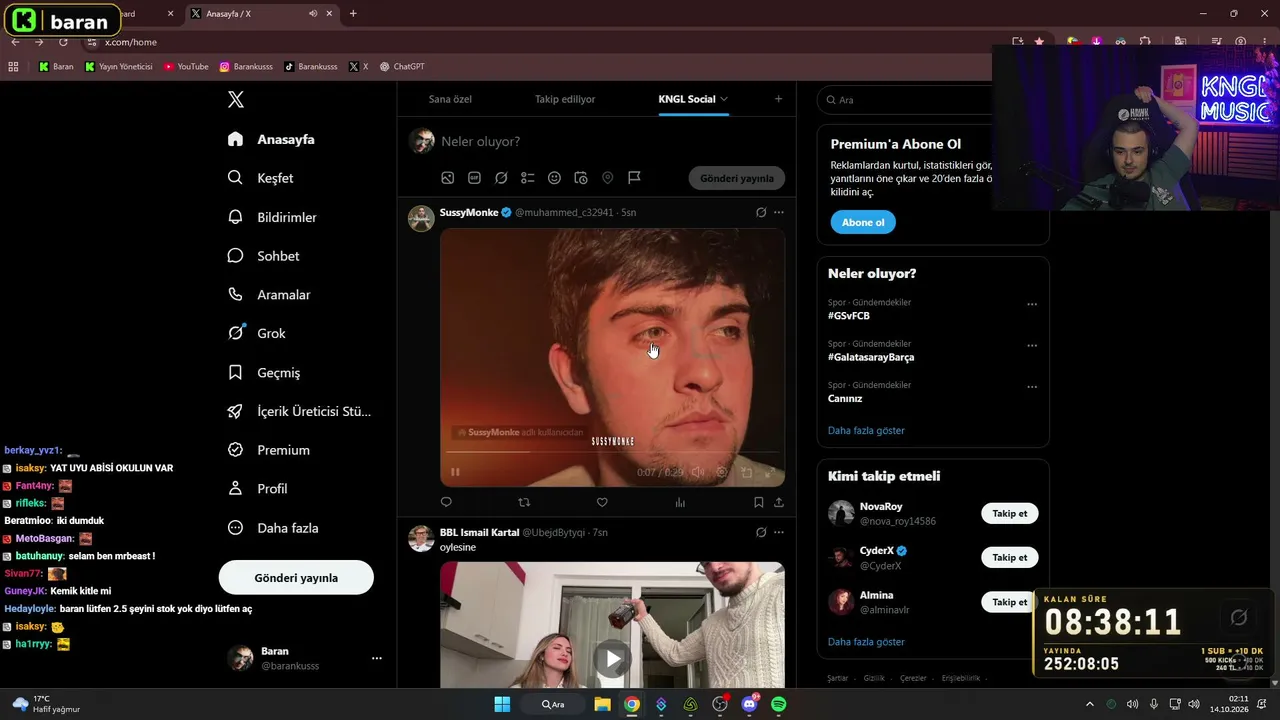Seek the SussyMonke video progress bar
1280x720 pixels.
612,453
